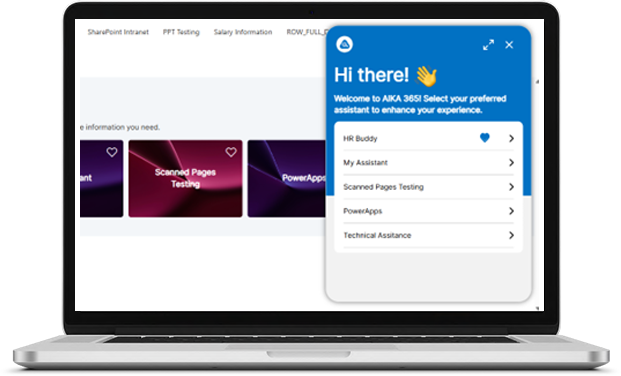Viewport: 621px width, 376px height.
Task: Open the PowerApps card thumbnail
Action: (x=287, y=178)
